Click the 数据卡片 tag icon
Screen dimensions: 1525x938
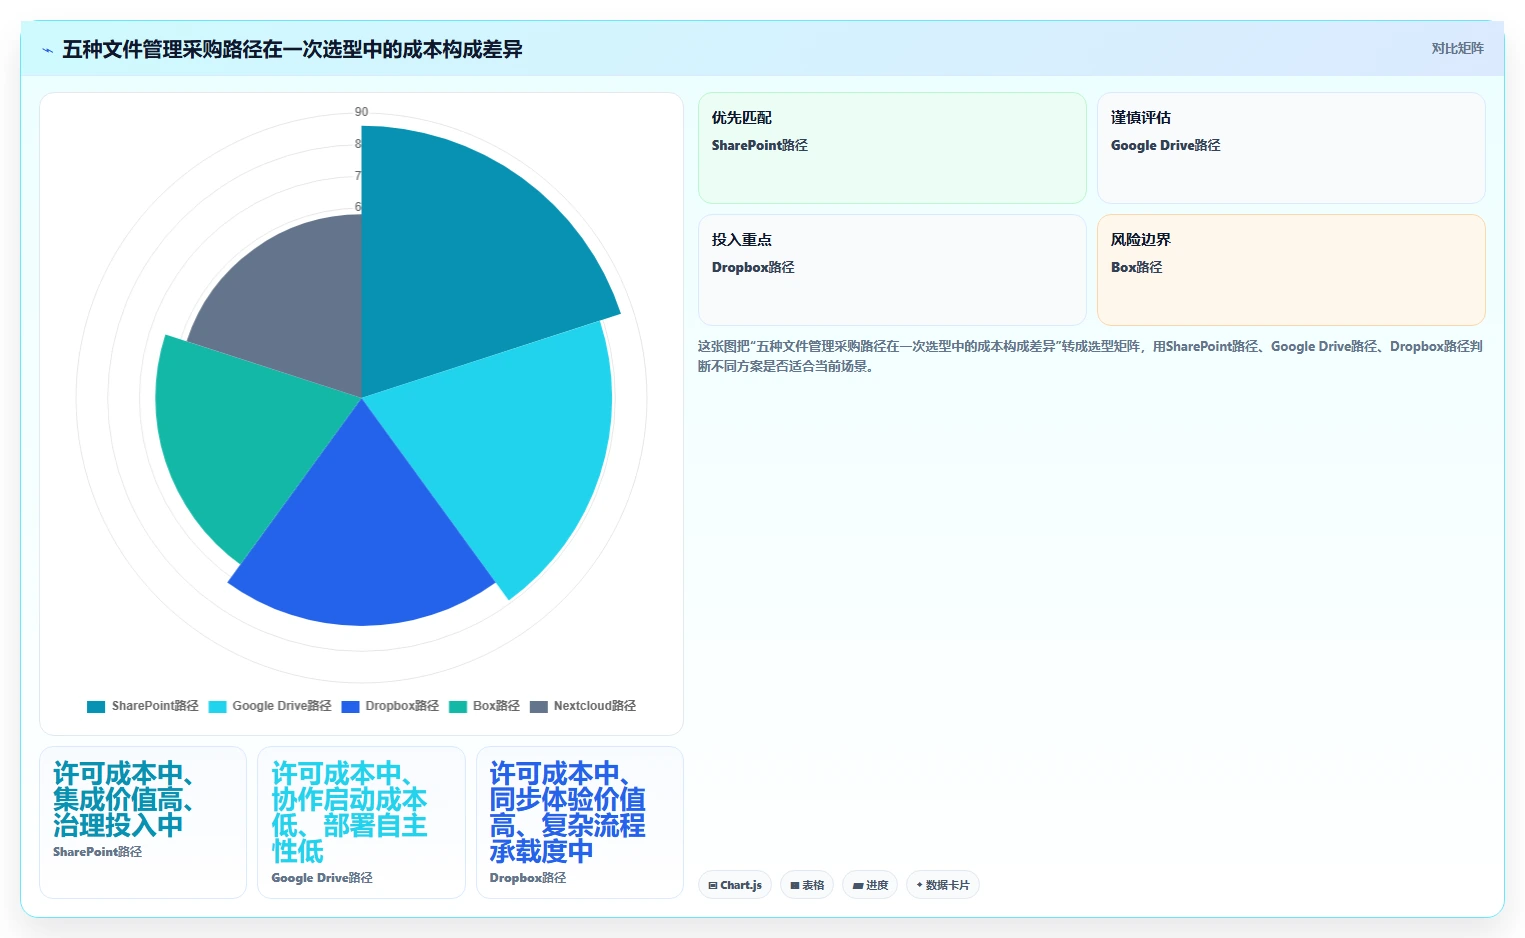tap(919, 885)
